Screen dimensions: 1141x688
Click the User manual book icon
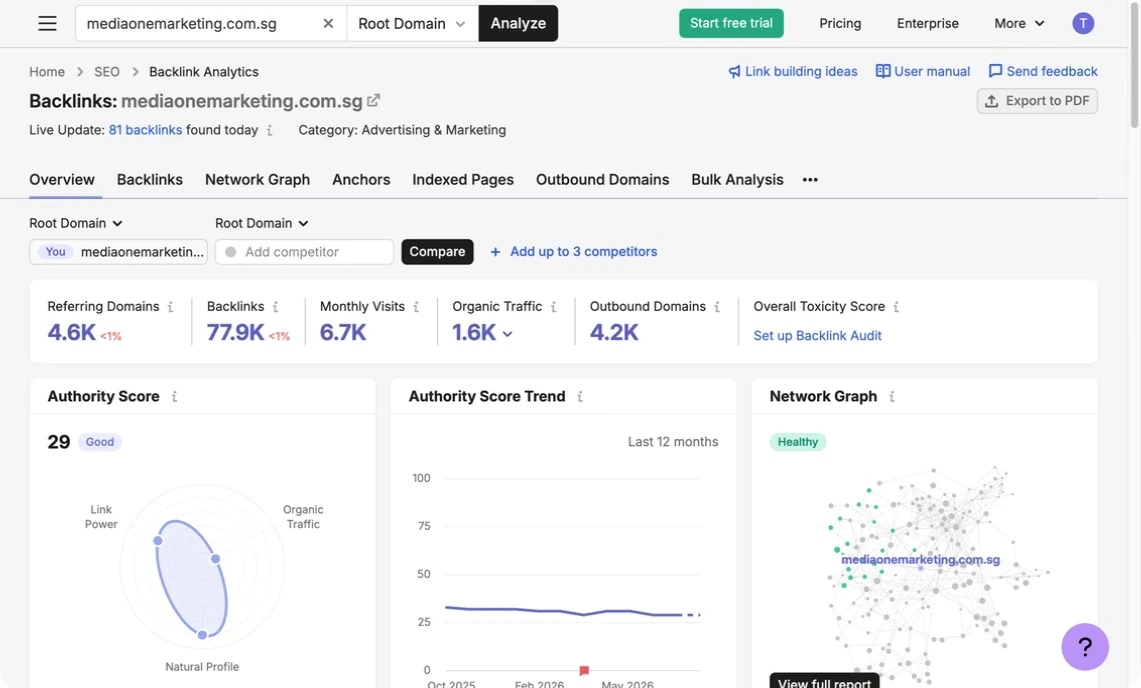pos(883,71)
